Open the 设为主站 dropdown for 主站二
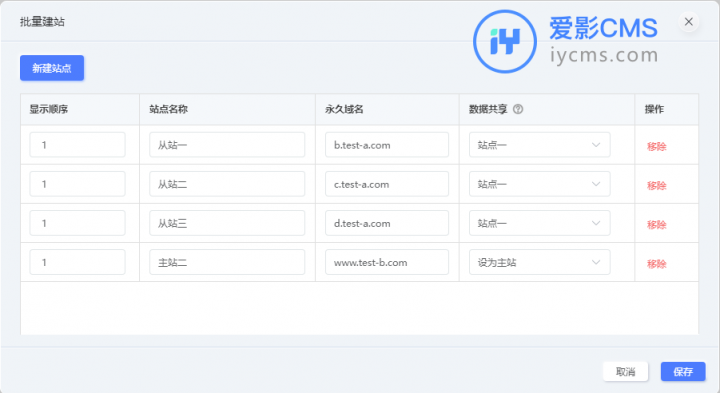 [x=540, y=262]
